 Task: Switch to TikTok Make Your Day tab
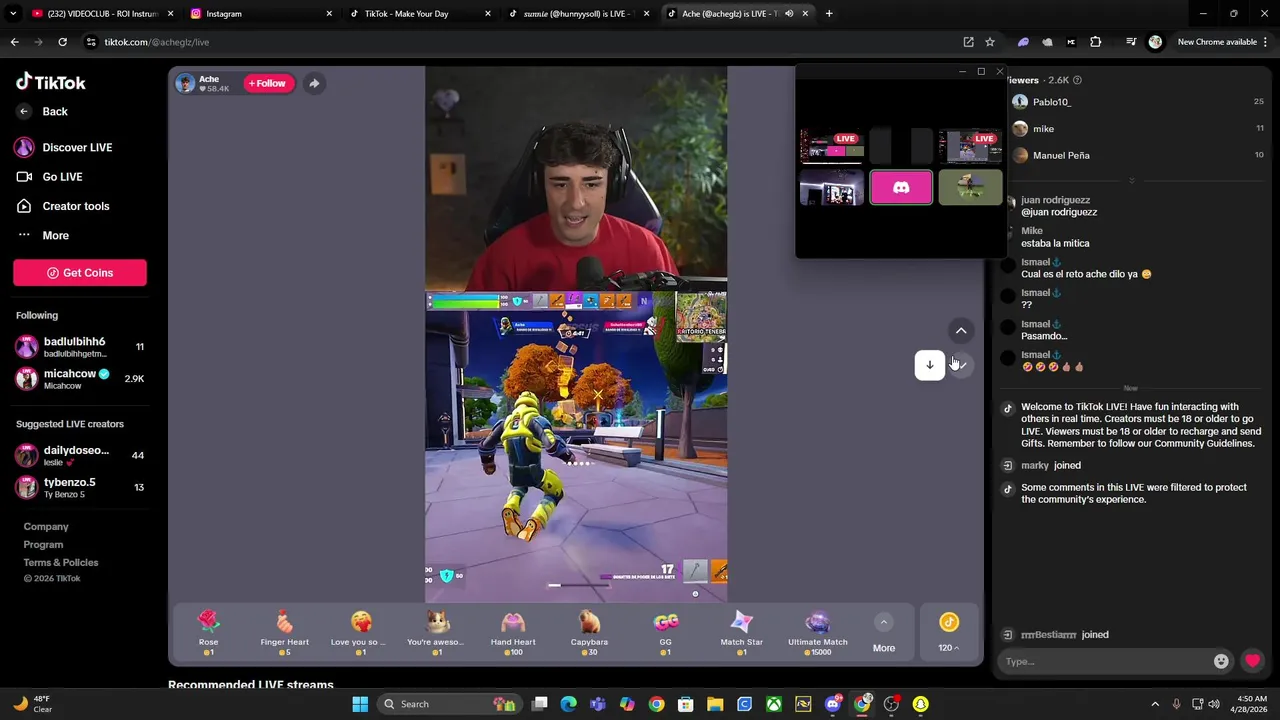click(x=420, y=14)
